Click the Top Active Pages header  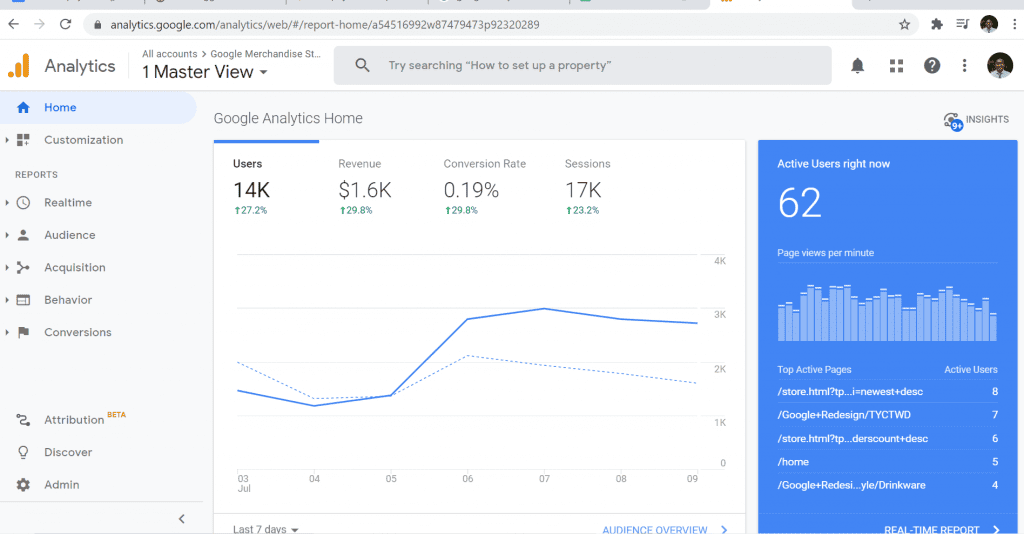coord(814,369)
